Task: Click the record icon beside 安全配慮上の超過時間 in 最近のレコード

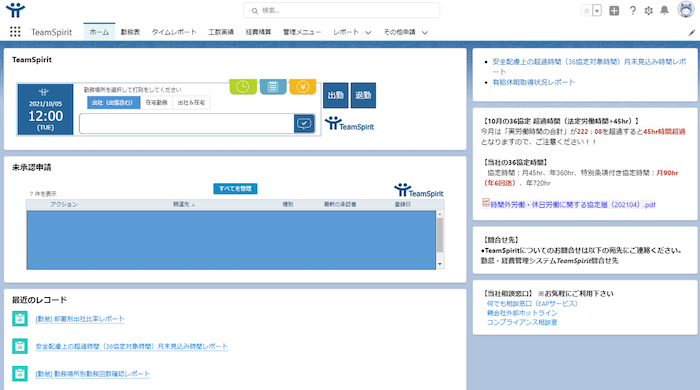Action: tap(20, 346)
